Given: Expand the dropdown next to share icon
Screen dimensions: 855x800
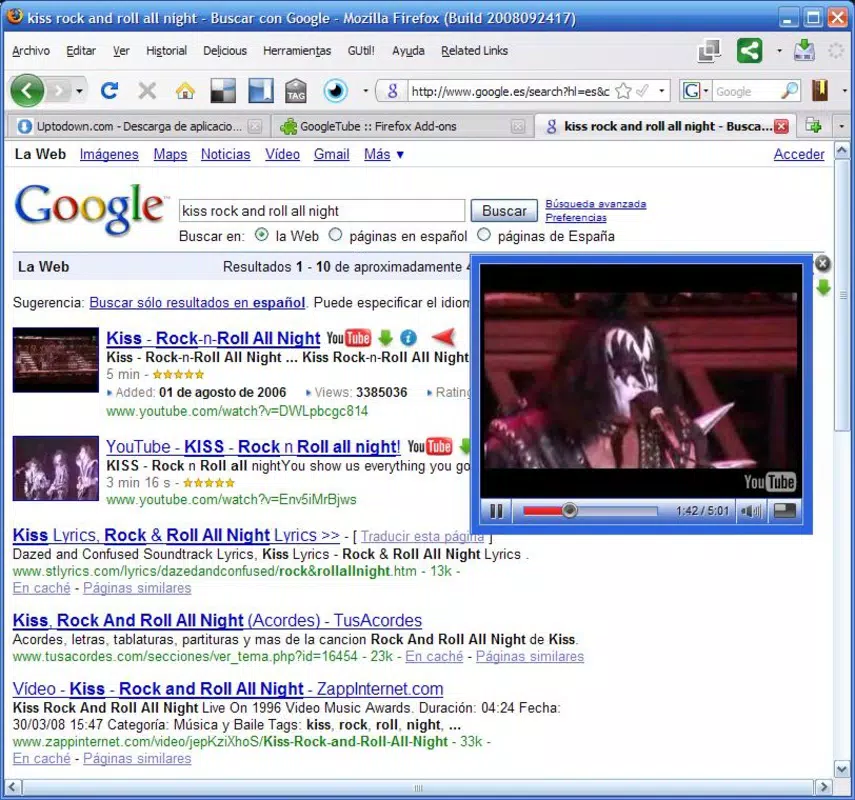Looking at the screenshot, I should [x=779, y=51].
